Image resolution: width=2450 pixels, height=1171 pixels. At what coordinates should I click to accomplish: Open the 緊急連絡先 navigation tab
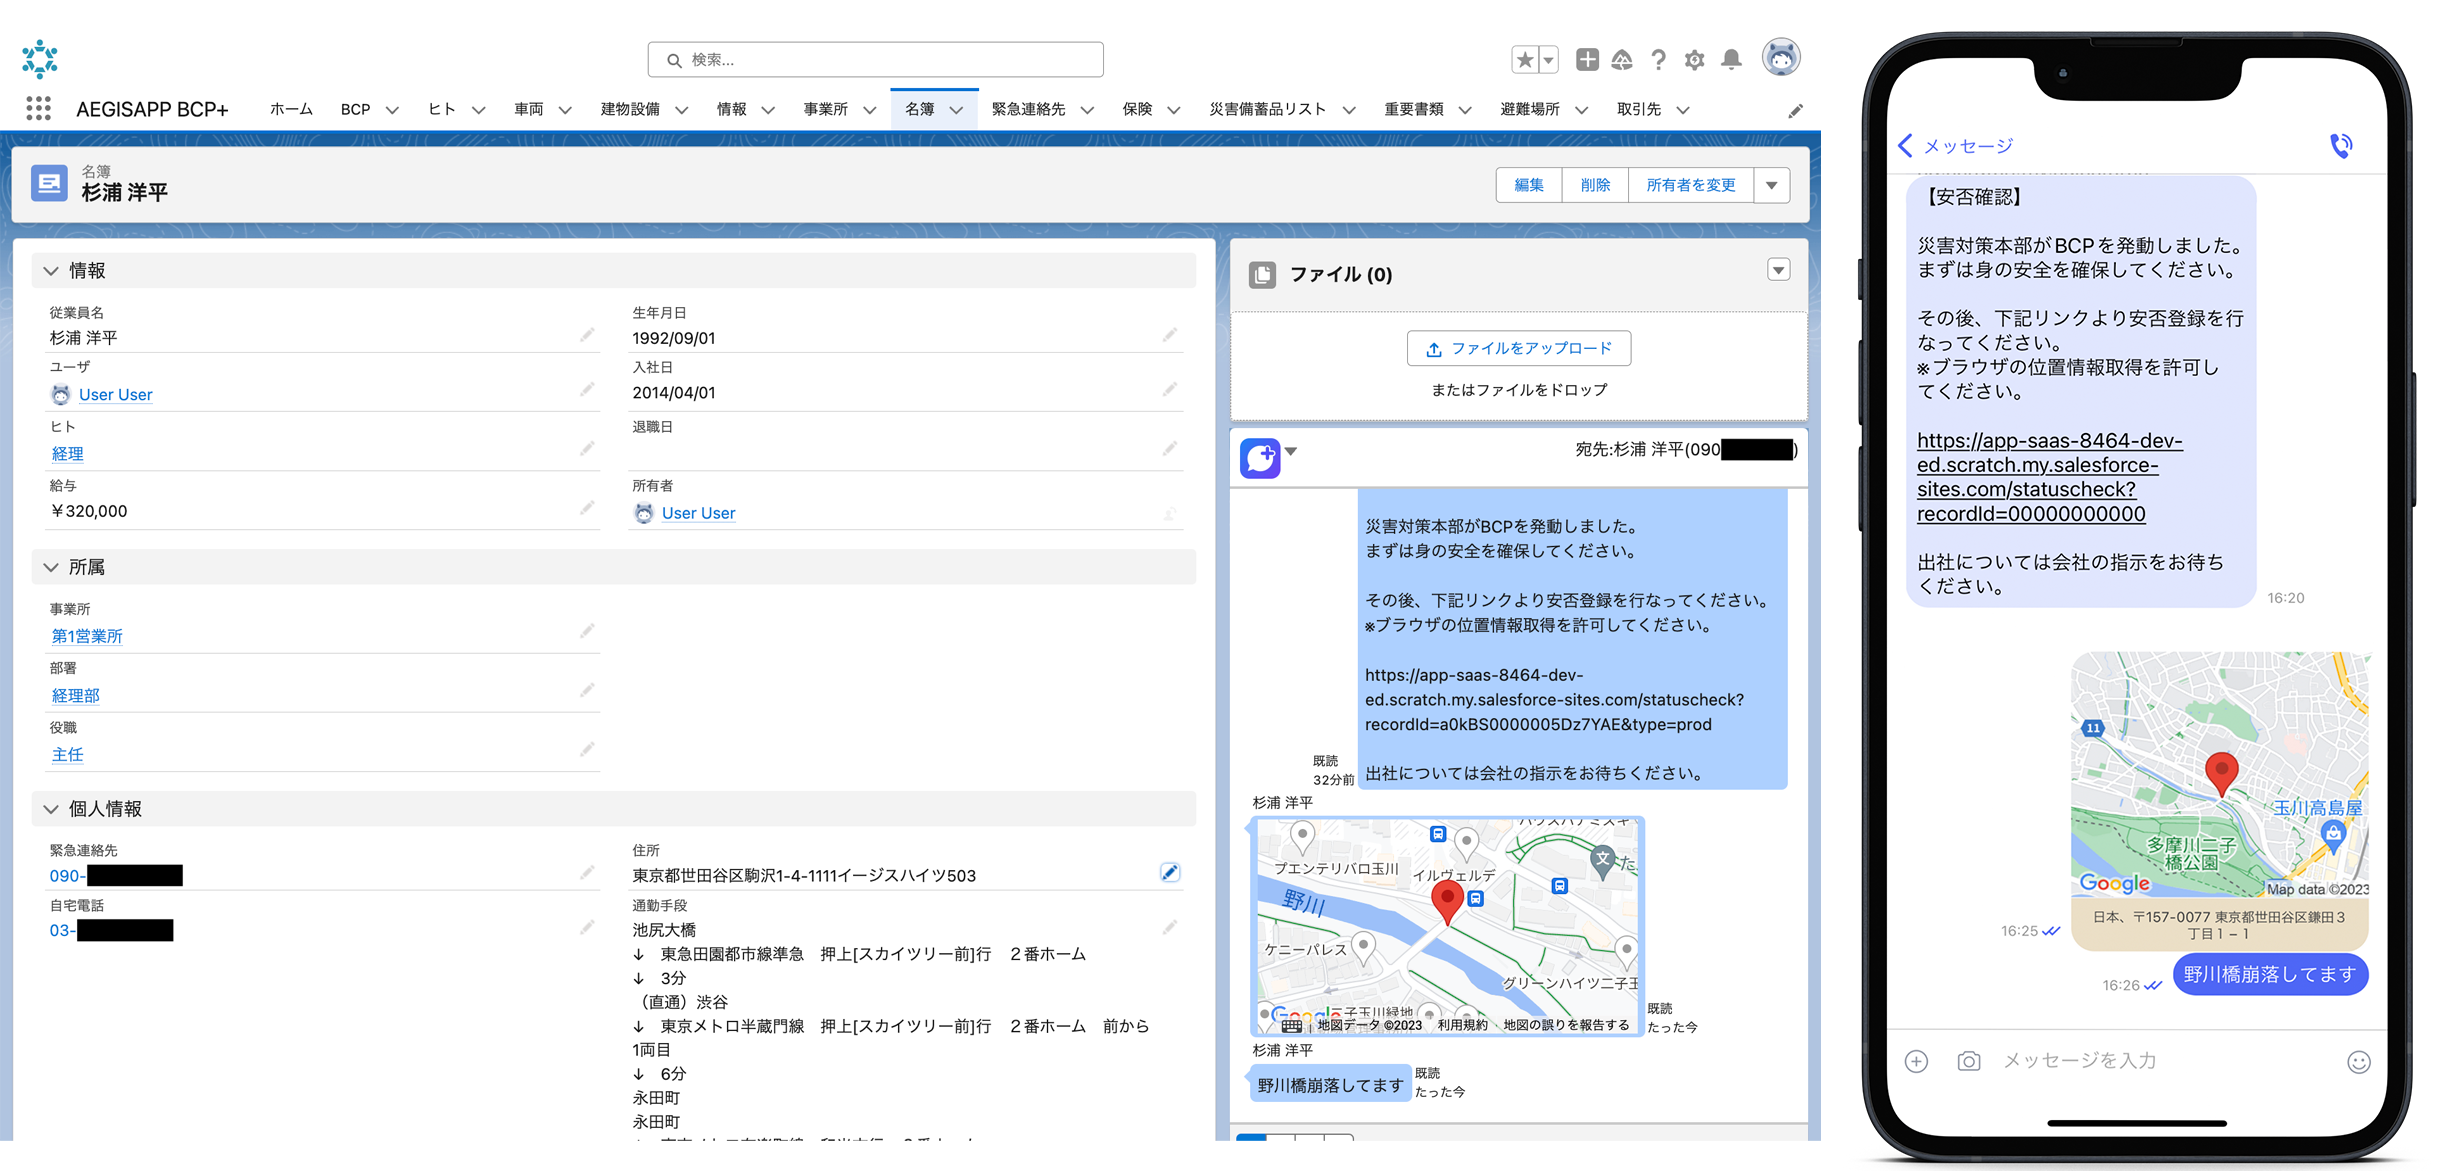coord(1028,109)
